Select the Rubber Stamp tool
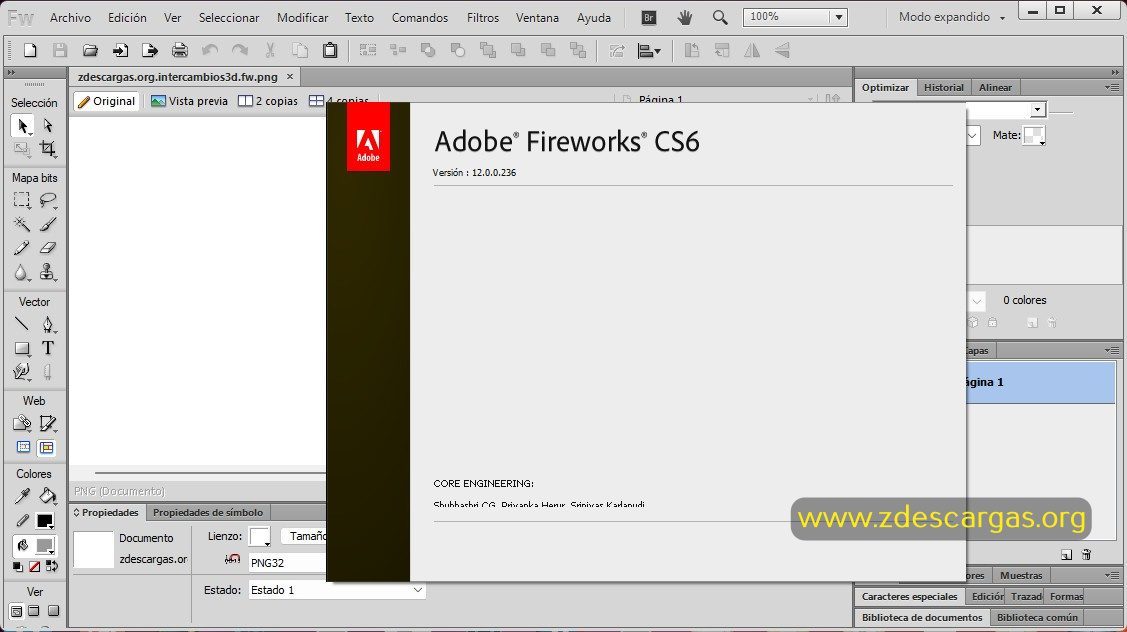 [x=48, y=273]
